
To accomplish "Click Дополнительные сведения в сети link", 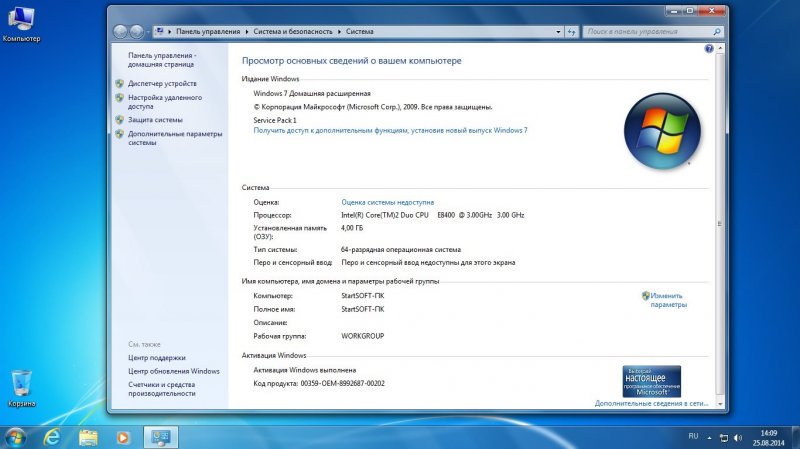I will point(652,404).
